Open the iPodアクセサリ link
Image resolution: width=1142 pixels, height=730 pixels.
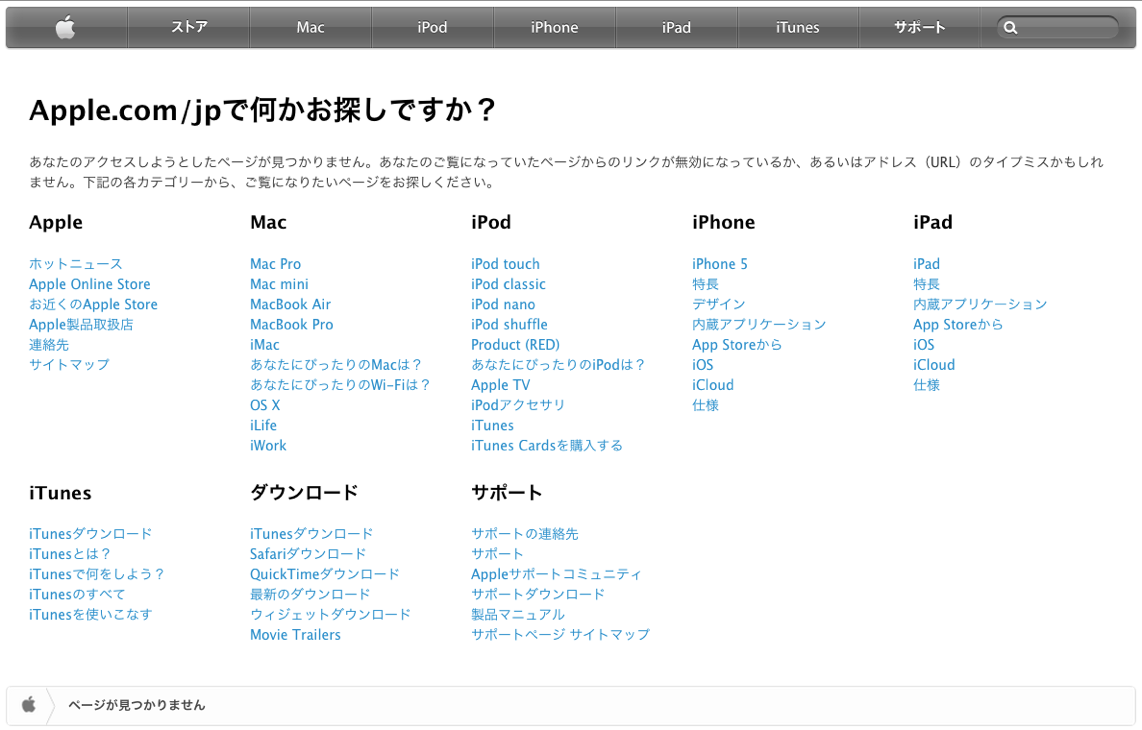518,405
